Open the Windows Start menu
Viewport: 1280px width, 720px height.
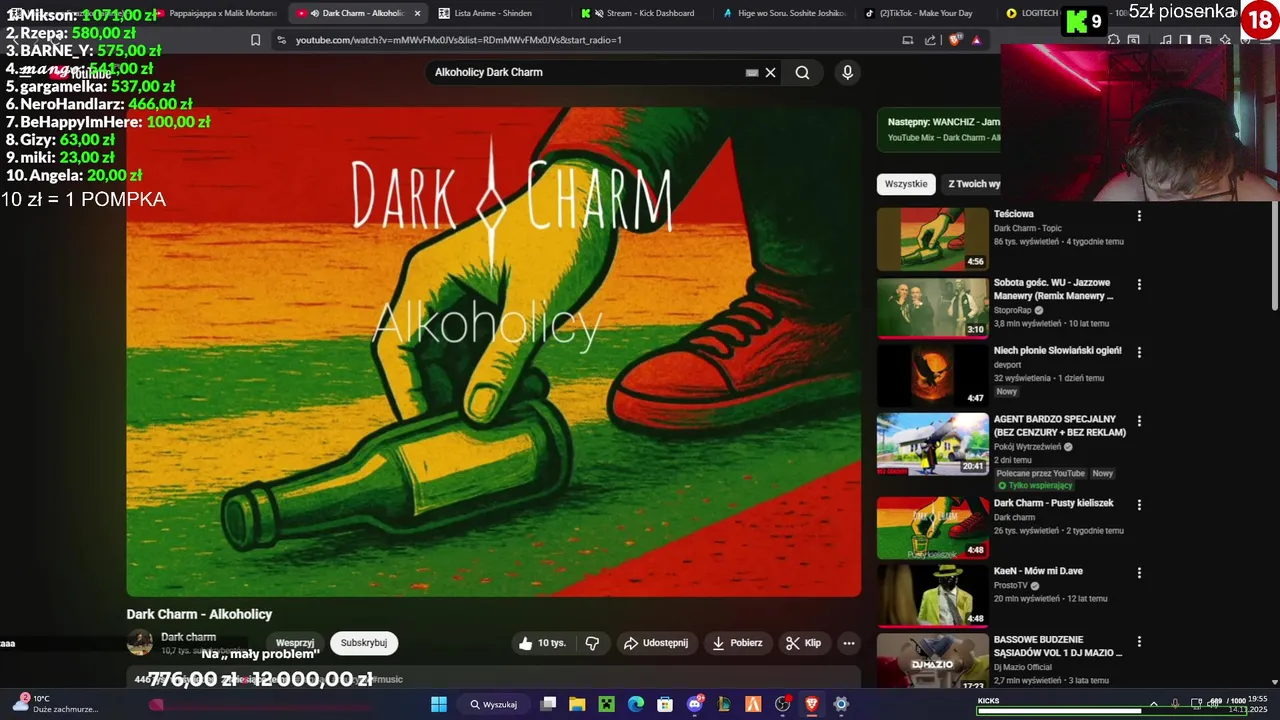tap(438, 704)
